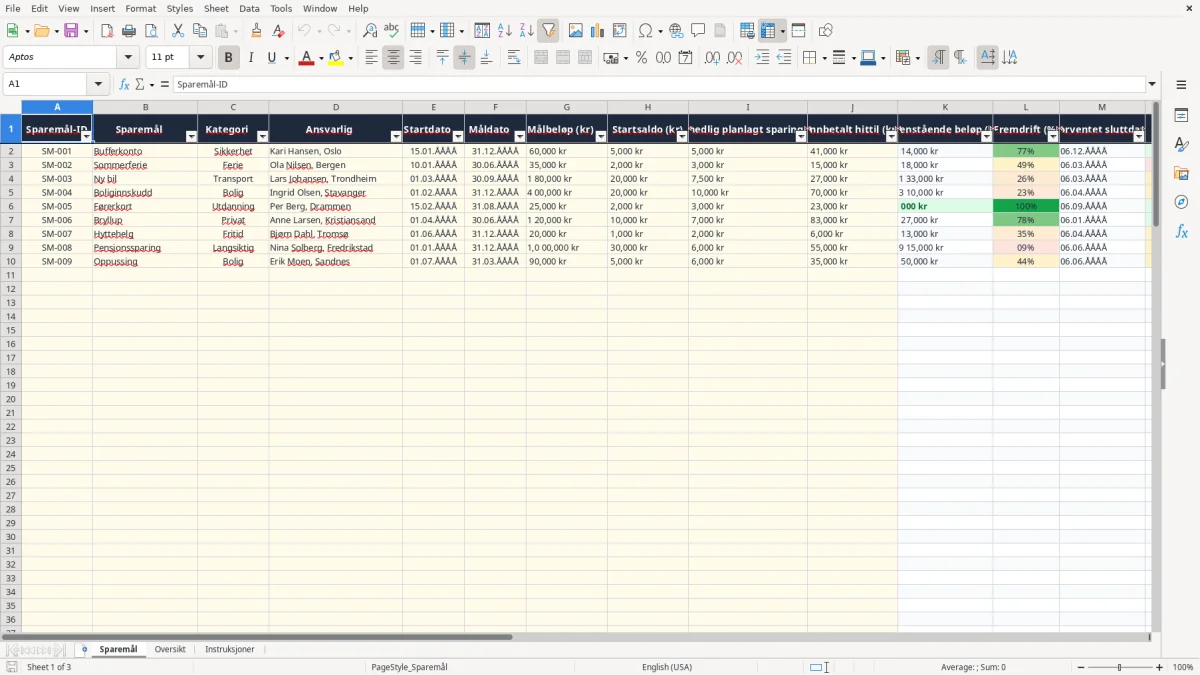The width and height of the screenshot is (1200, 675).
Task: Click the Save document icon
Action: tap(71, 31)
